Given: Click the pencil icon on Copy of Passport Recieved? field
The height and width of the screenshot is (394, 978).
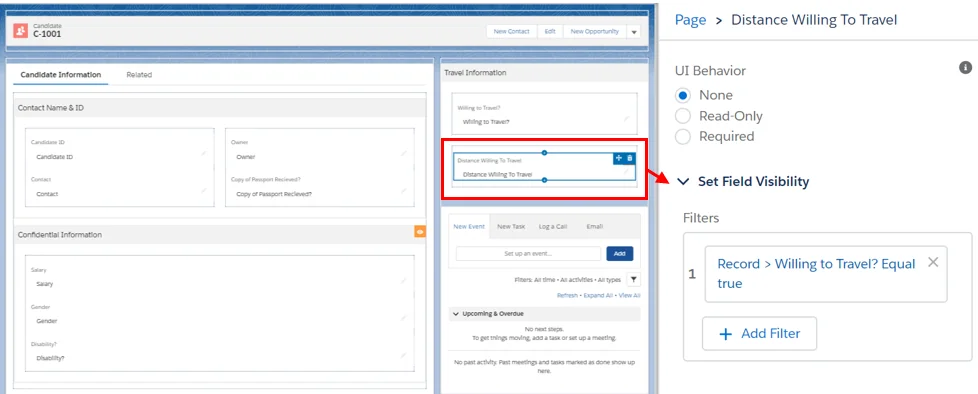Looking at the screenshot, I should coord(404,190).
